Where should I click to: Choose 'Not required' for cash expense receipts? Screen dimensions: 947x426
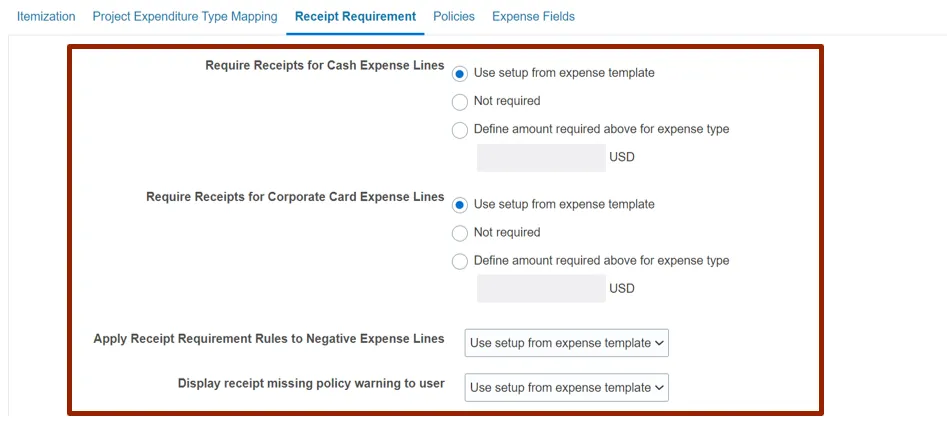pos(460,101)
